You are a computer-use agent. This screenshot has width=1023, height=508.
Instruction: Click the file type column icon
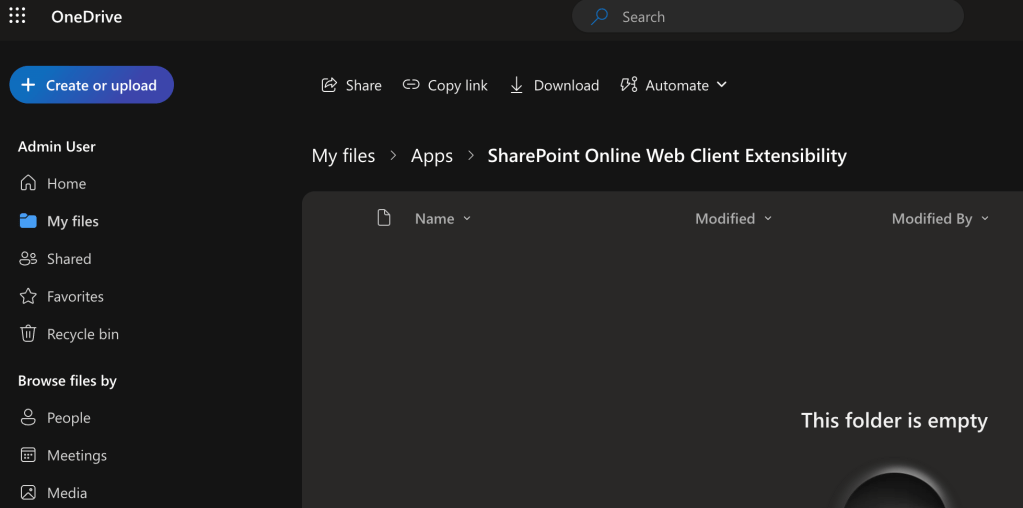click(384, 218)
